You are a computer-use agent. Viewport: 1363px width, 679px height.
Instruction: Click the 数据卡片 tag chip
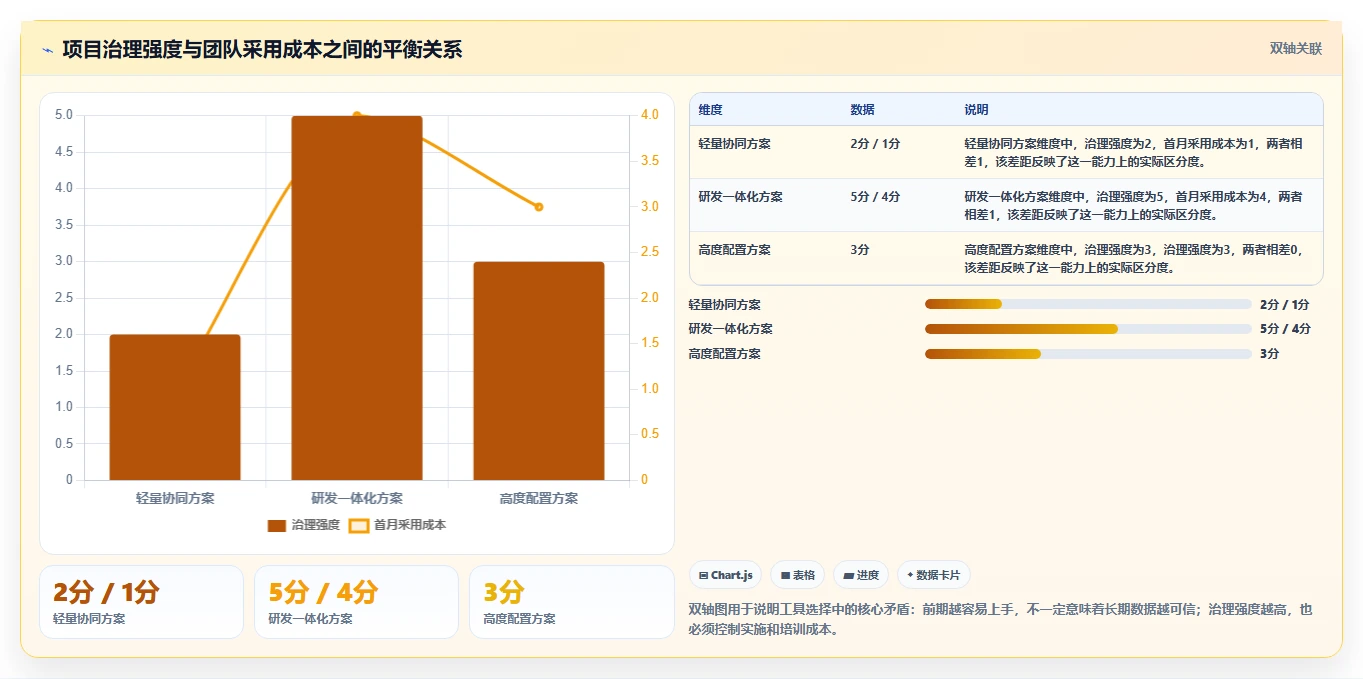[x=933, y=575]
